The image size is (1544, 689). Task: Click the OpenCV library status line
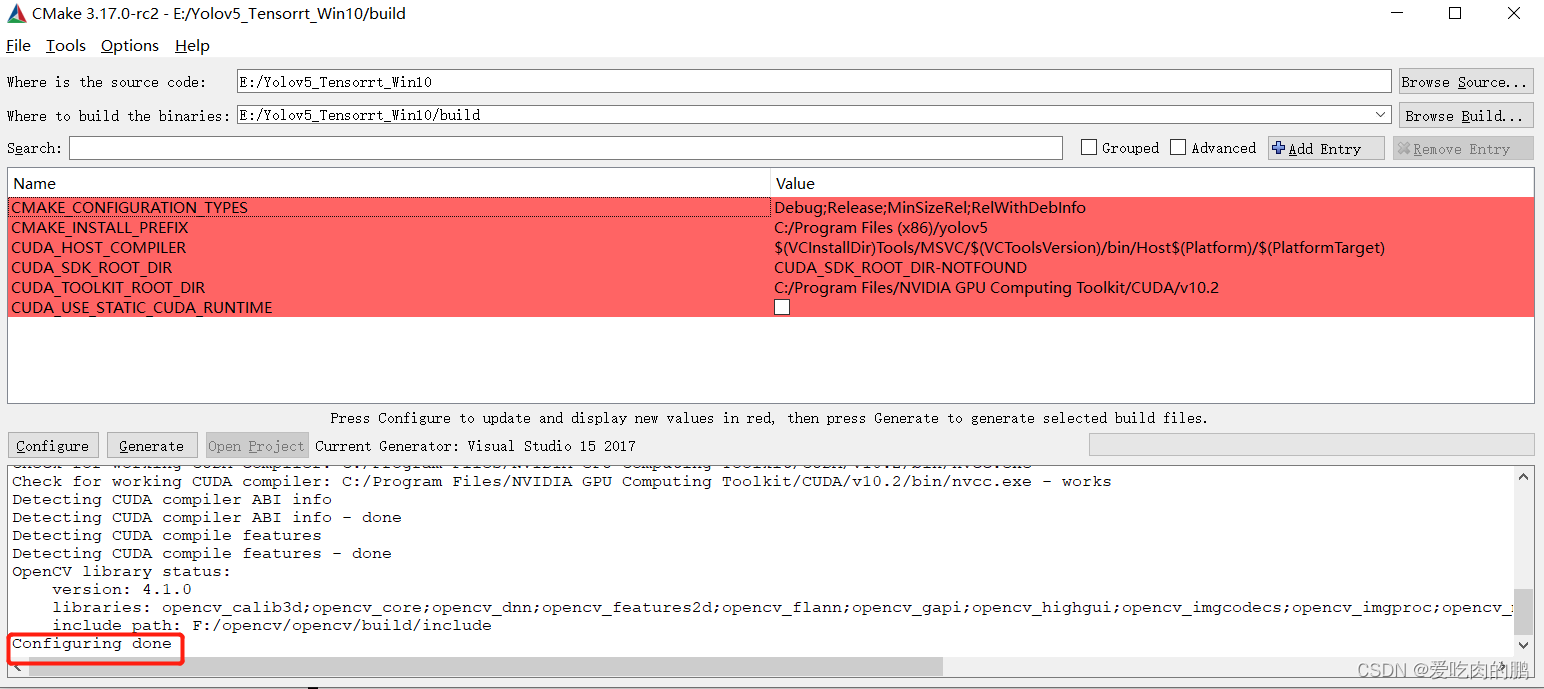tap(122, 572)
